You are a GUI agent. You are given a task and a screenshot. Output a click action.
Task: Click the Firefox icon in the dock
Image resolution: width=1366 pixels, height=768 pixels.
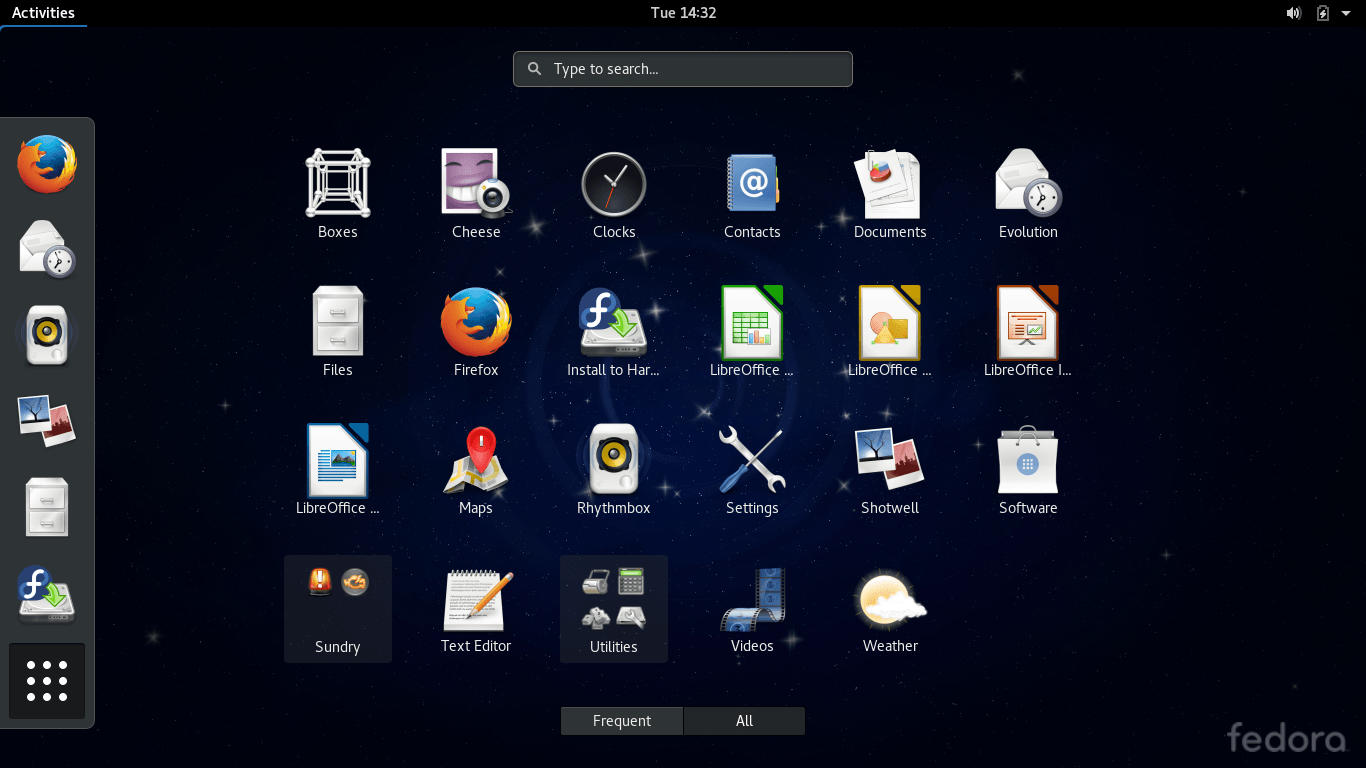47,164
